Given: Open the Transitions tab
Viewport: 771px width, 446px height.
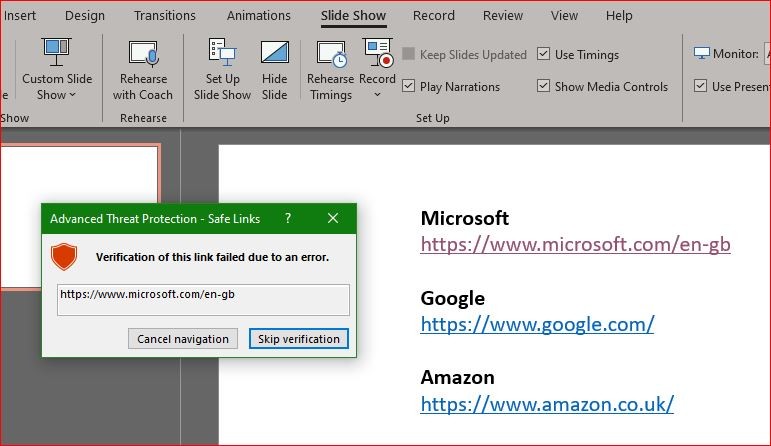Looking at the screenshot, I should pos(165,16).
